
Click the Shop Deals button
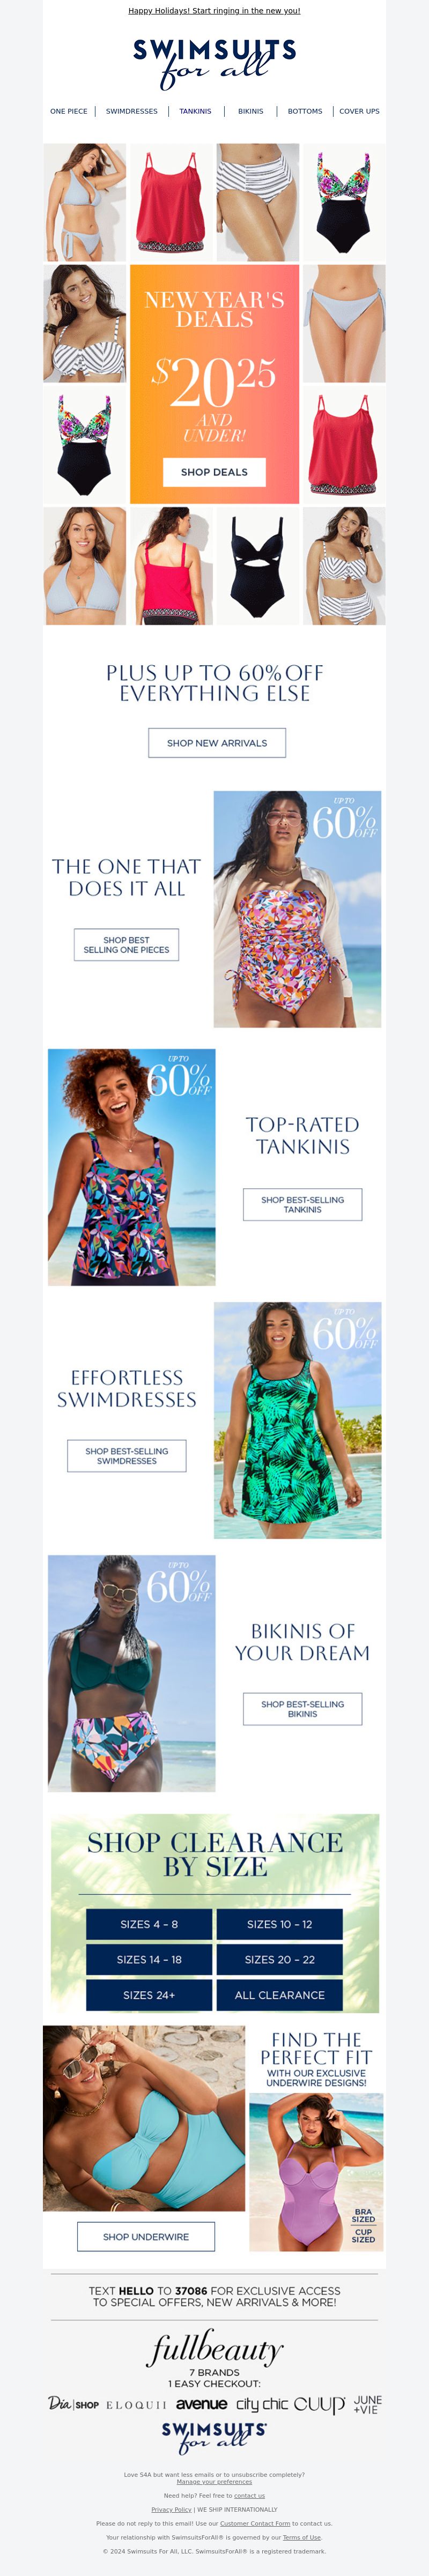click(214, 472)
